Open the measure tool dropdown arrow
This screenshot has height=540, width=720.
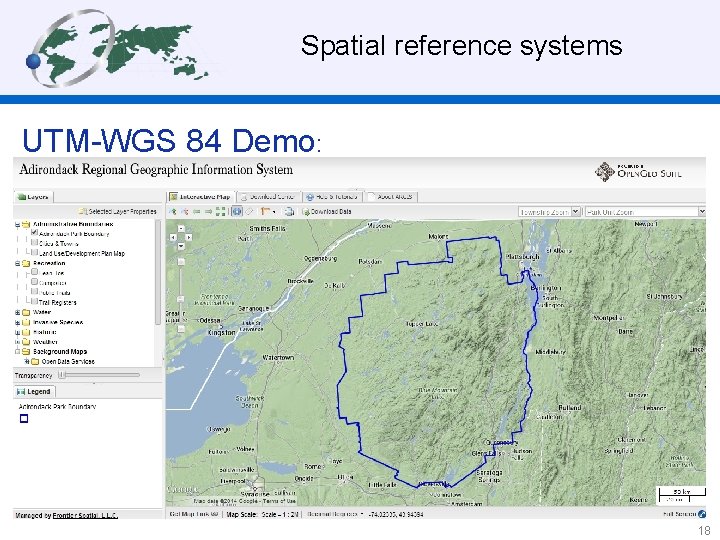274,212
